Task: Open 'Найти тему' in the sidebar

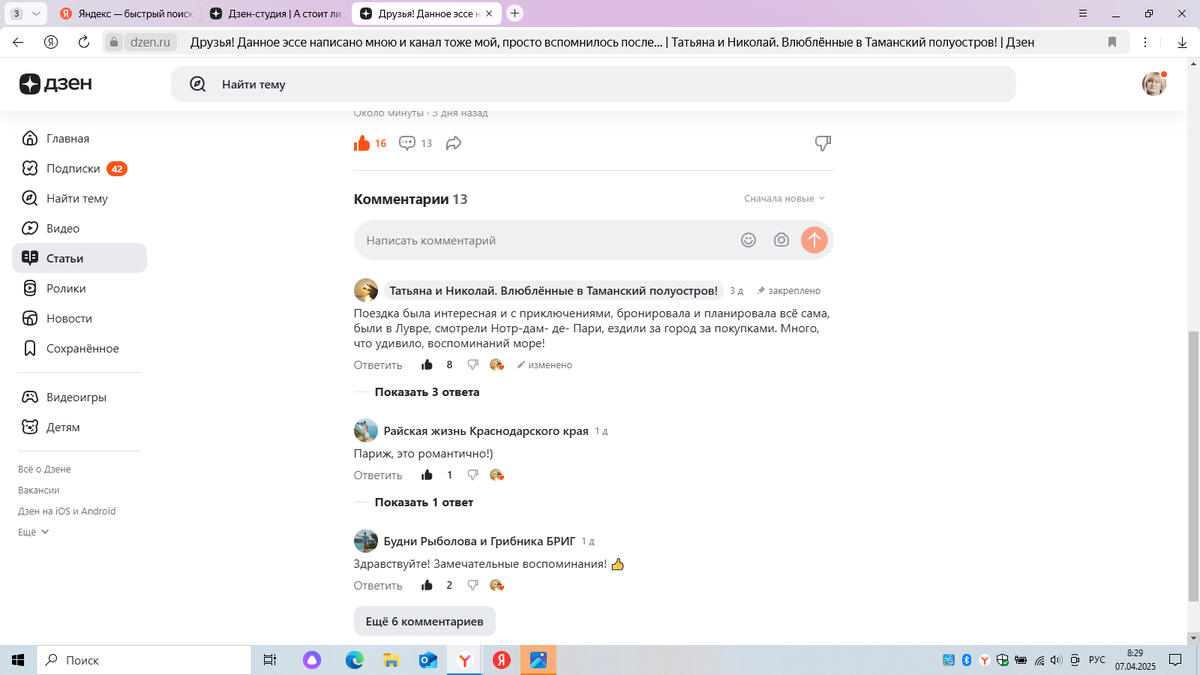Action: (x=79, y=199)
